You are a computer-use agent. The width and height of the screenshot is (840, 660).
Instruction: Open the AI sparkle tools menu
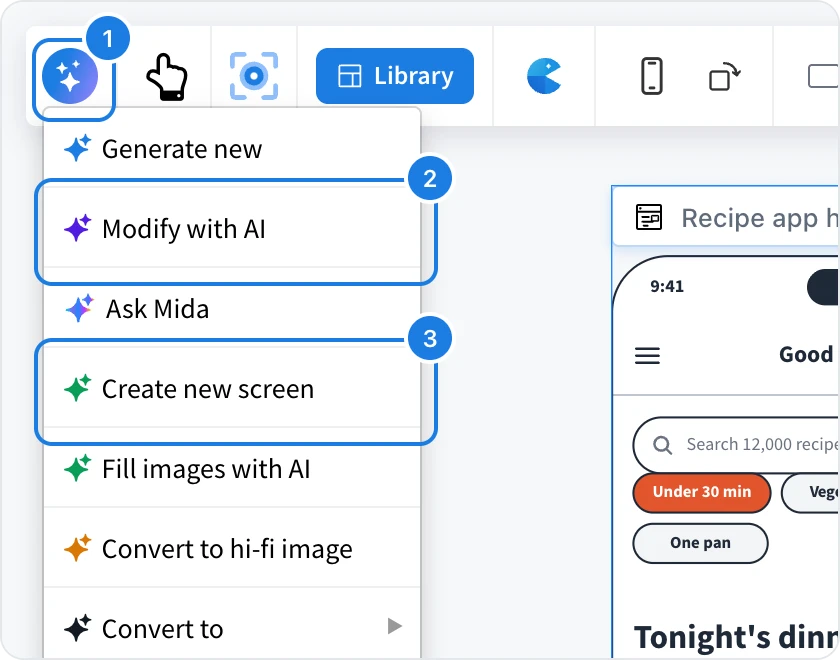point(70,76)
